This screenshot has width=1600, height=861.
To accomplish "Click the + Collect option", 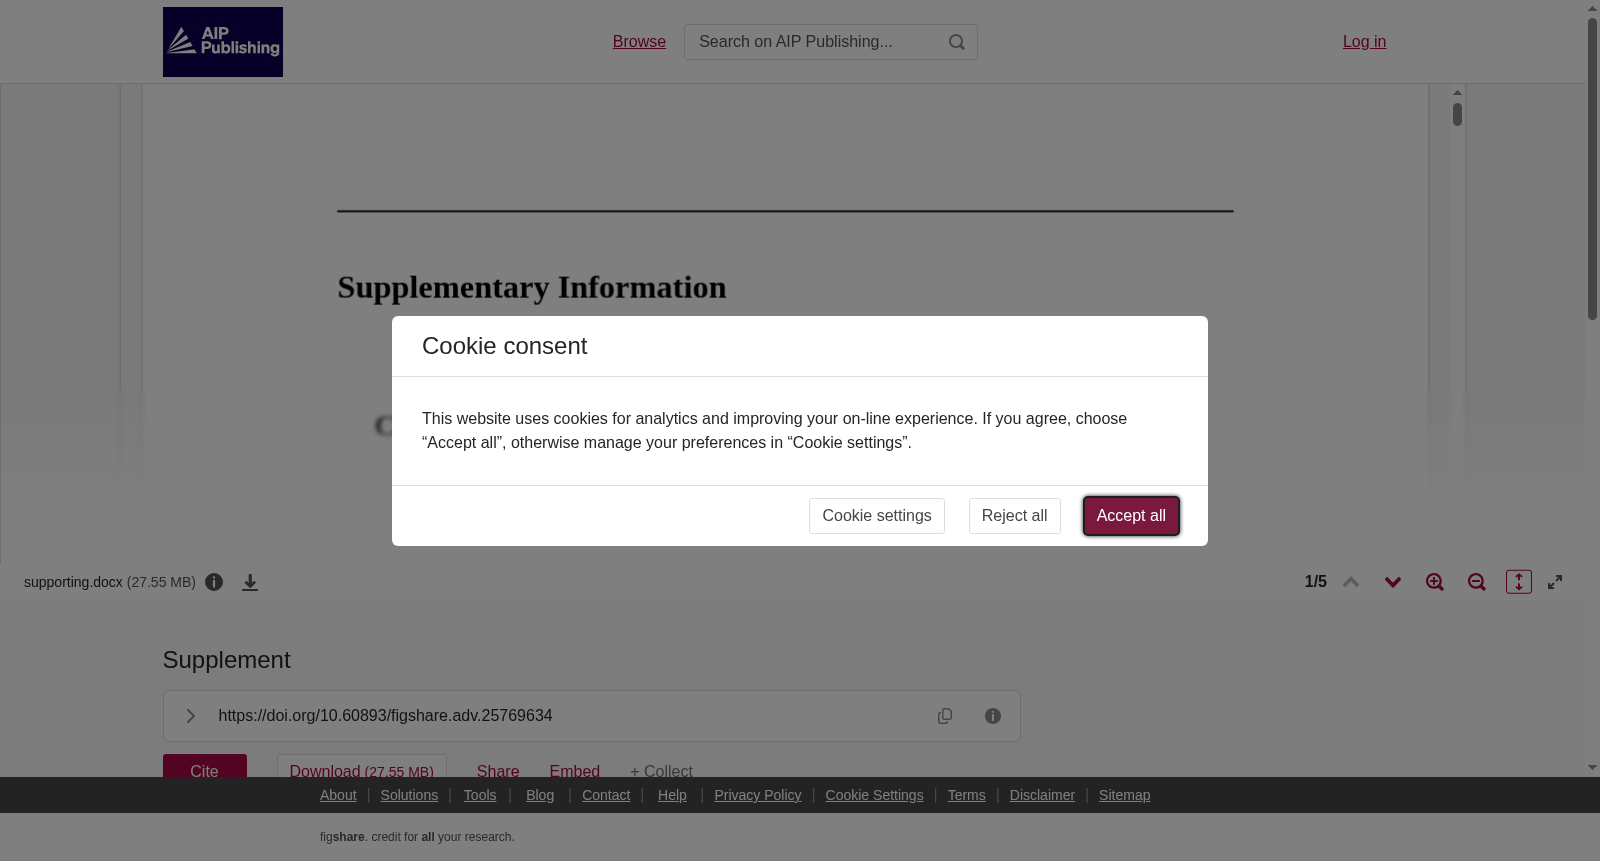I will 661,770.
